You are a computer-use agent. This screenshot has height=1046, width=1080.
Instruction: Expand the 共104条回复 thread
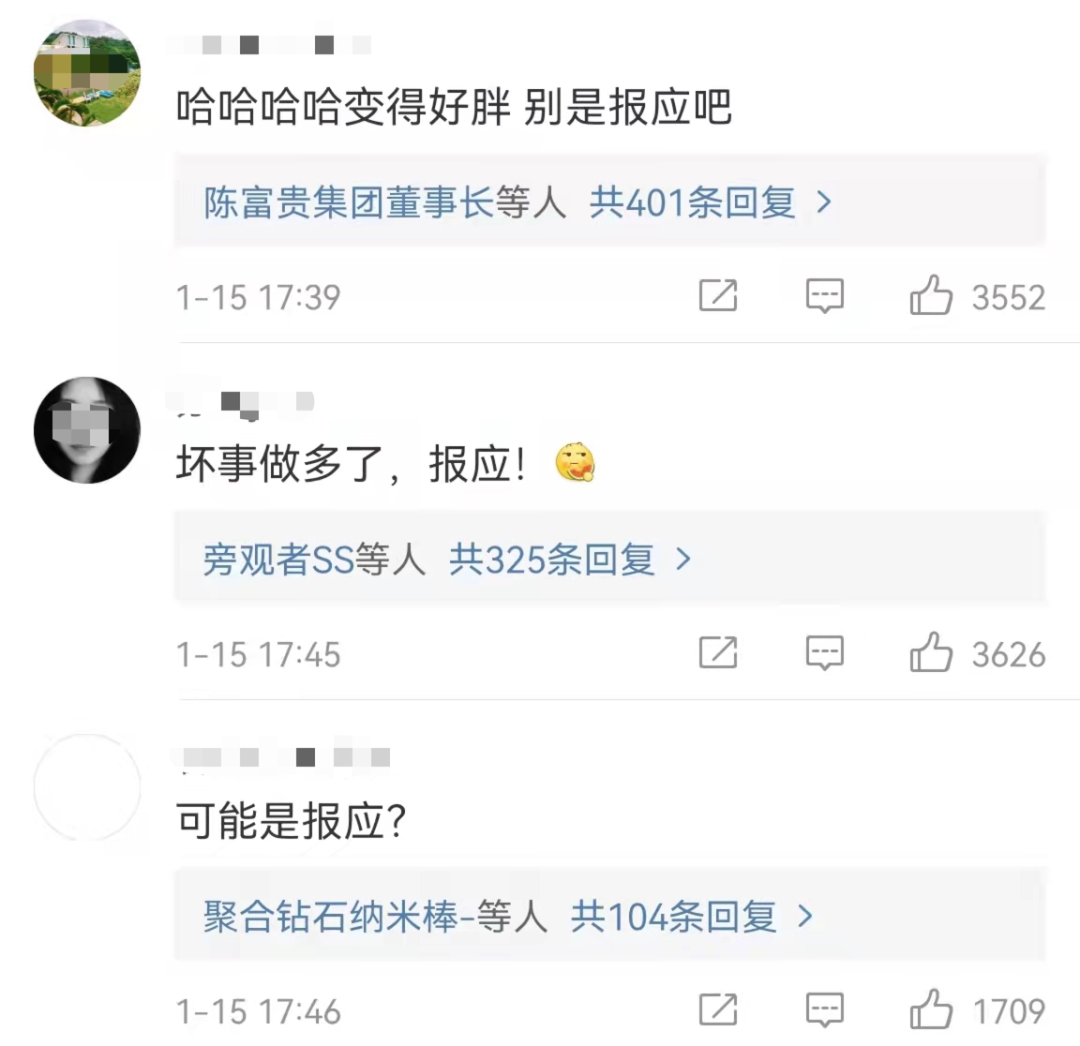692,916
